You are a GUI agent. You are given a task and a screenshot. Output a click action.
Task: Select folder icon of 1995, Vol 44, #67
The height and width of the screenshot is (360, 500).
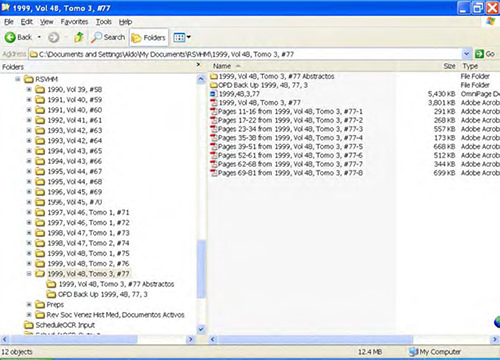(40, 171)
